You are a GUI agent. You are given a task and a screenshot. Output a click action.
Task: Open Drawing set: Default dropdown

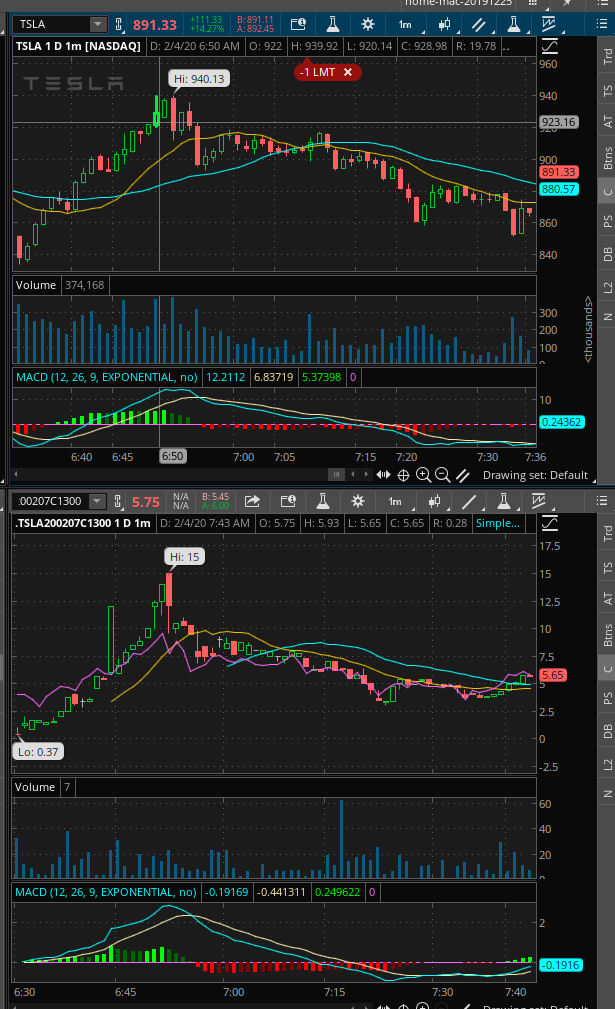tap(539, 475)
